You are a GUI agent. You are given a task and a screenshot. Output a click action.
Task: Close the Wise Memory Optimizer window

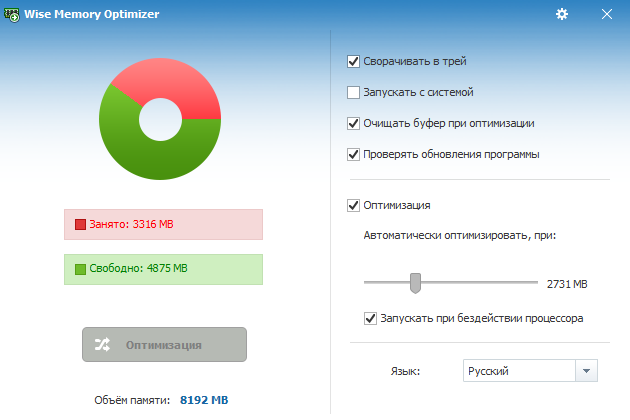pos(607,14)
